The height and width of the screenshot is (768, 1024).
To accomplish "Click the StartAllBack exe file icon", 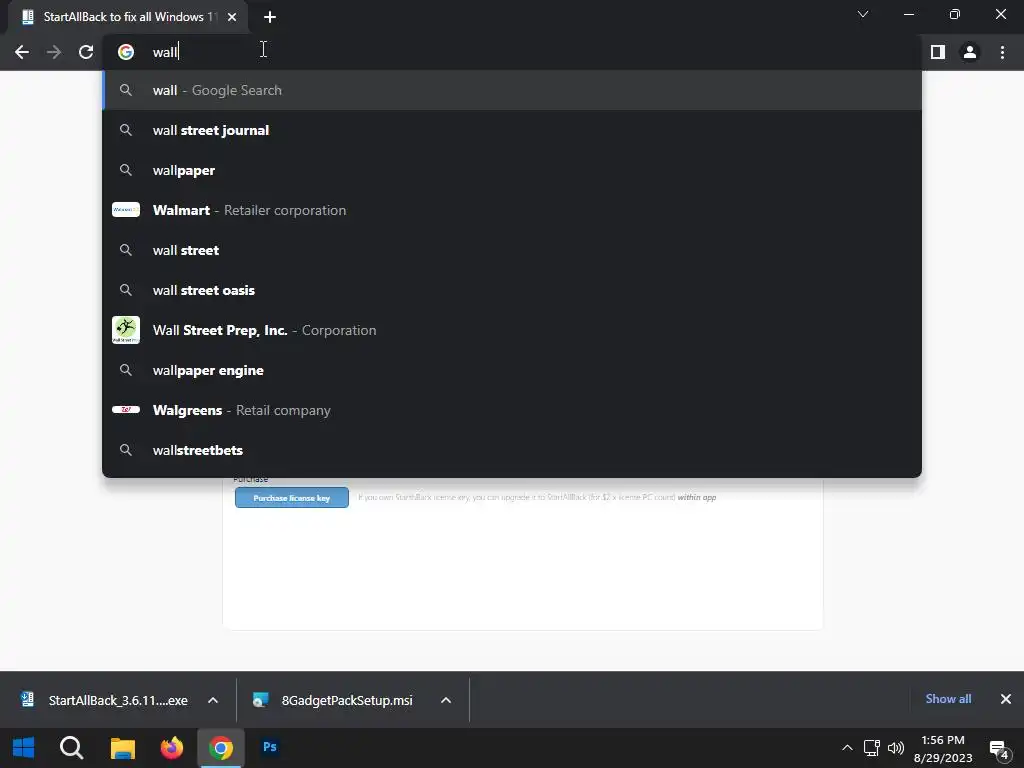I will pos(27,699).
